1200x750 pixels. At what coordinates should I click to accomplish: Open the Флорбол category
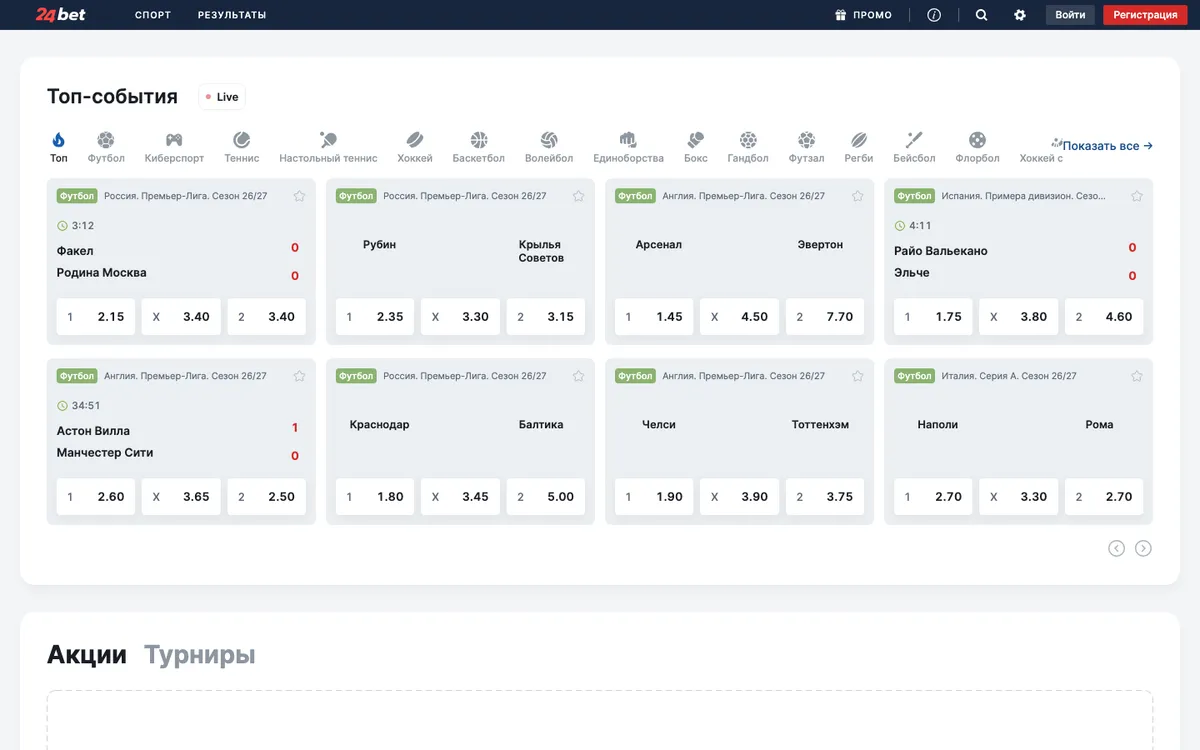coord(977,147)
